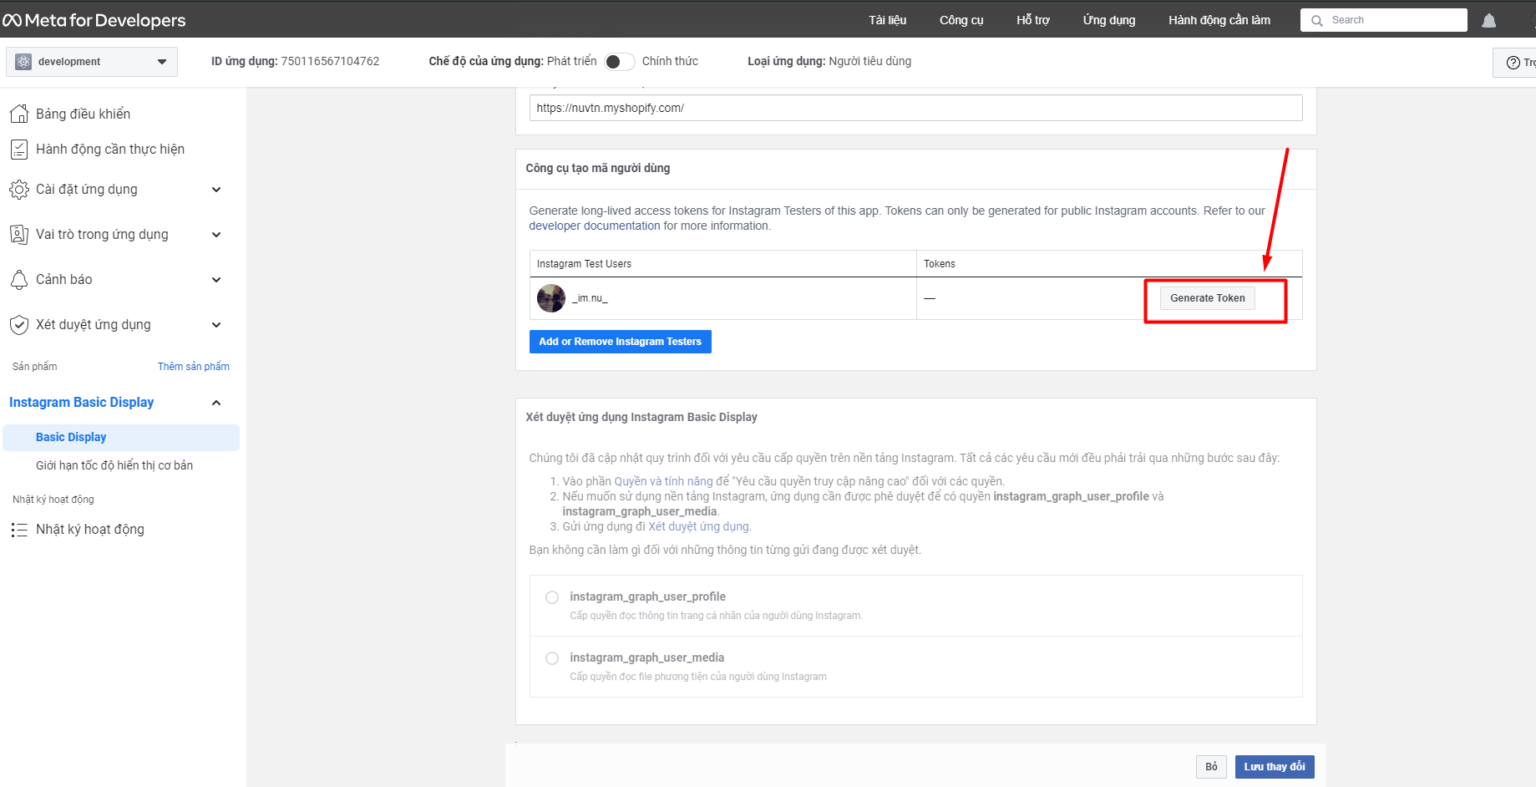Click the notification bell at top right

point(1489,19)
